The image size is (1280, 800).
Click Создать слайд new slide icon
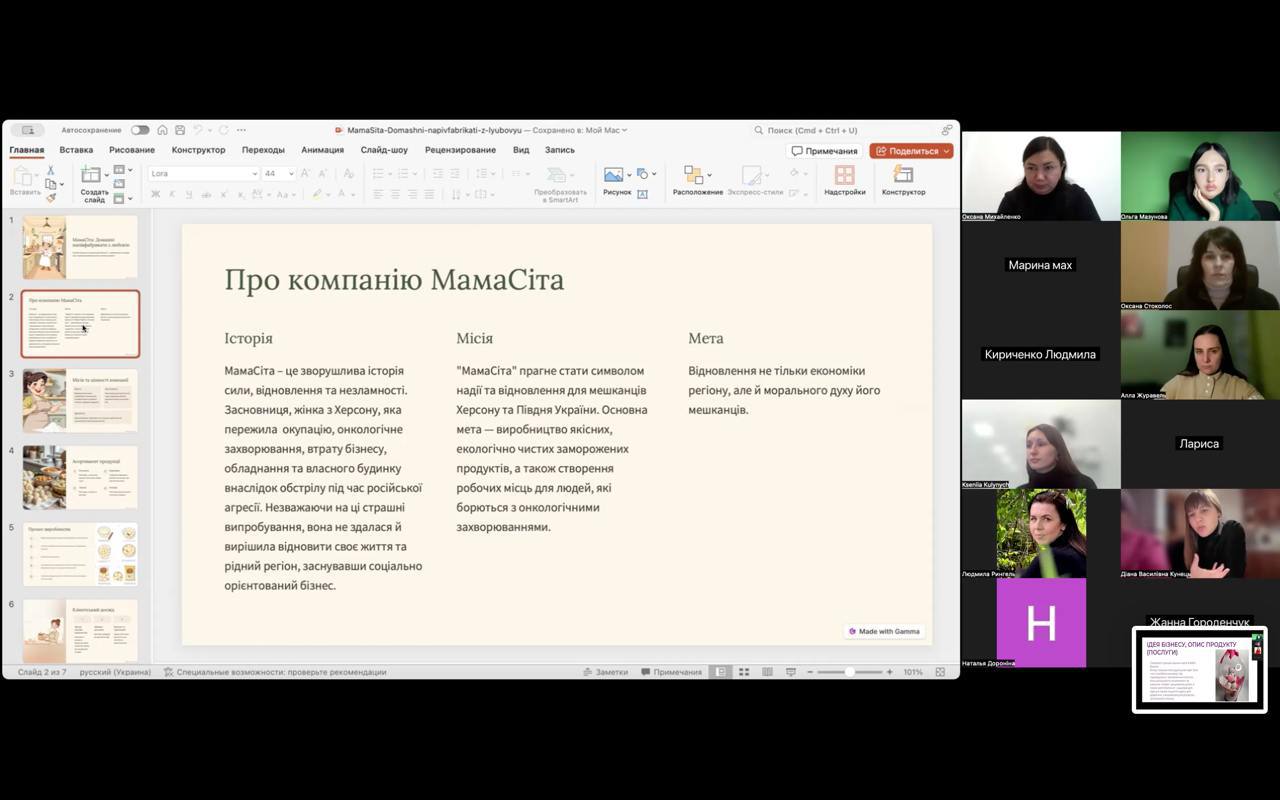[92, 175]
